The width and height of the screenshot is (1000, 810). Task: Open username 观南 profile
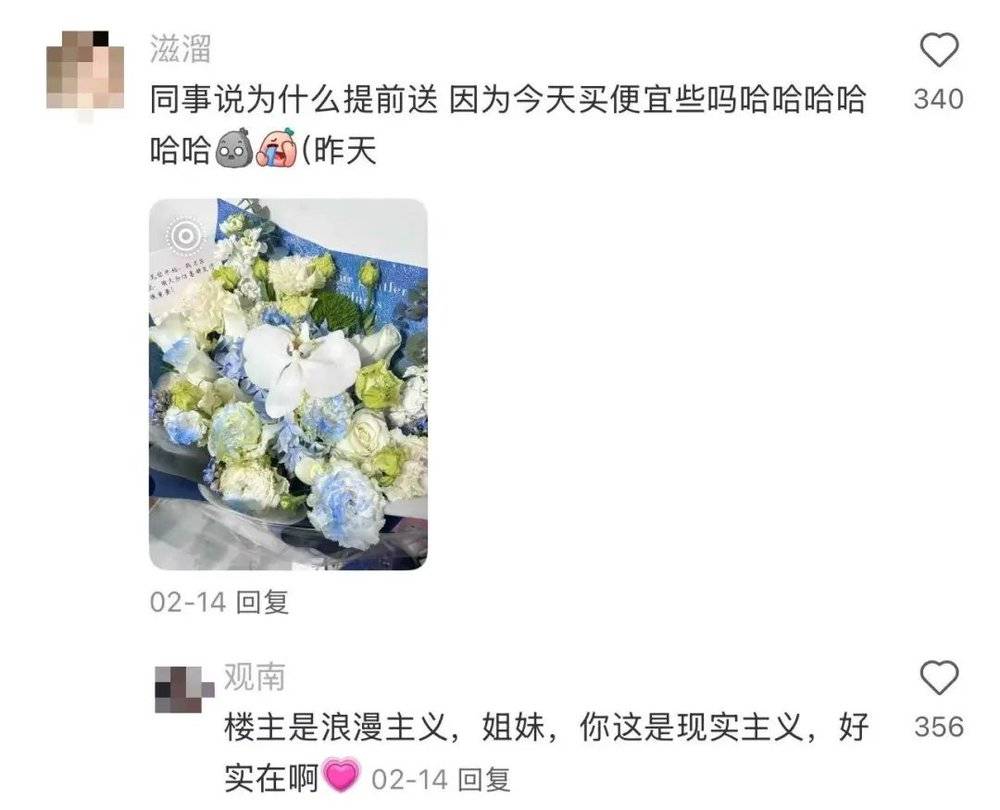tap(254, 676)
